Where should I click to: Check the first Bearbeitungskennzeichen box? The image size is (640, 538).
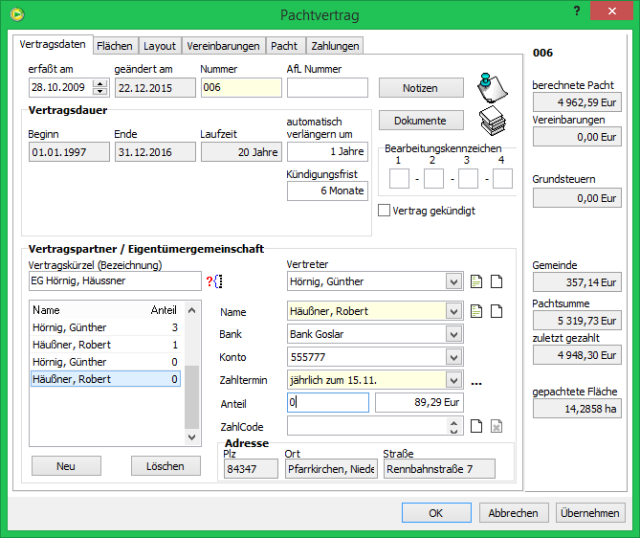coord(398,179)
